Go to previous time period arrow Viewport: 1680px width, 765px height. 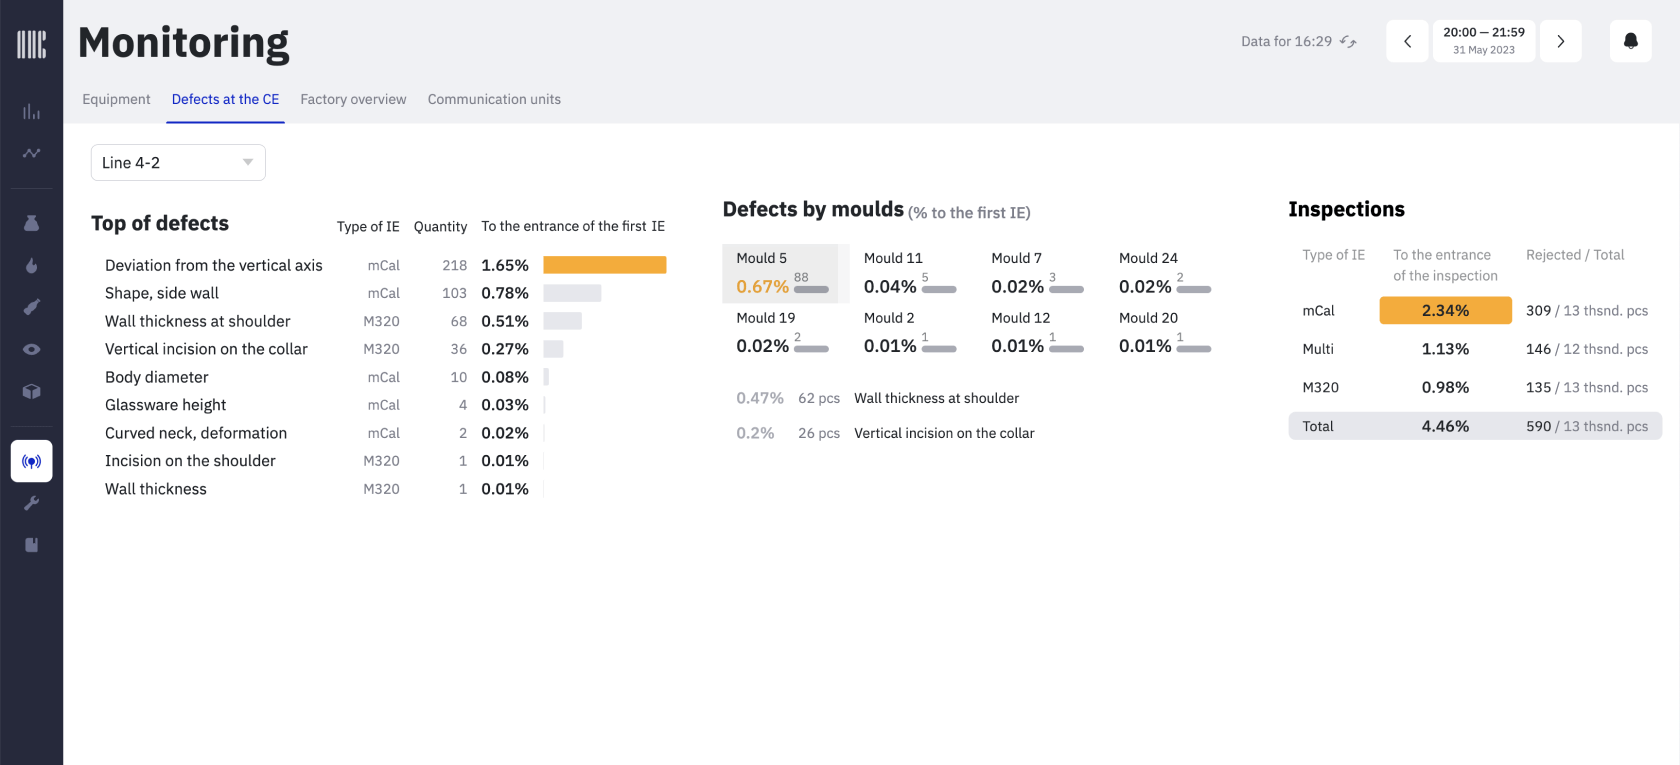1407,41
